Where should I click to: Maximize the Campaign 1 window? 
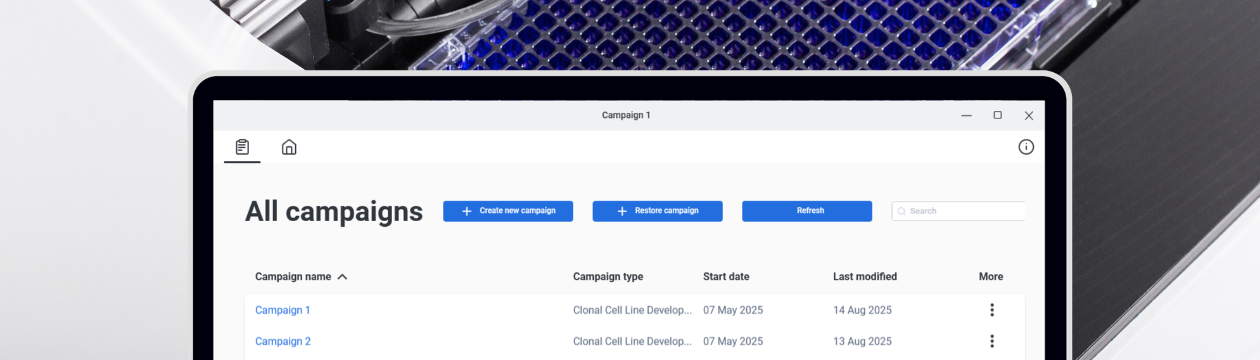997,115
